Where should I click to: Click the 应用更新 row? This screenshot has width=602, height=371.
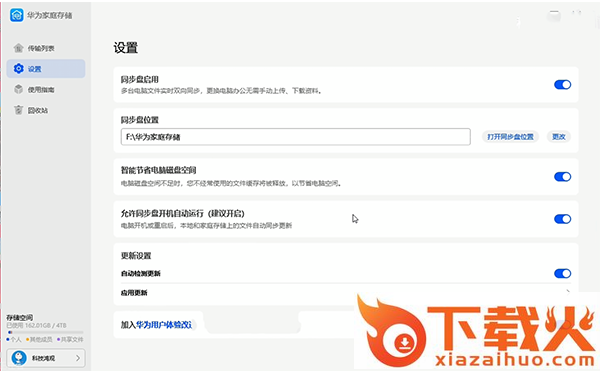(346, 293)
